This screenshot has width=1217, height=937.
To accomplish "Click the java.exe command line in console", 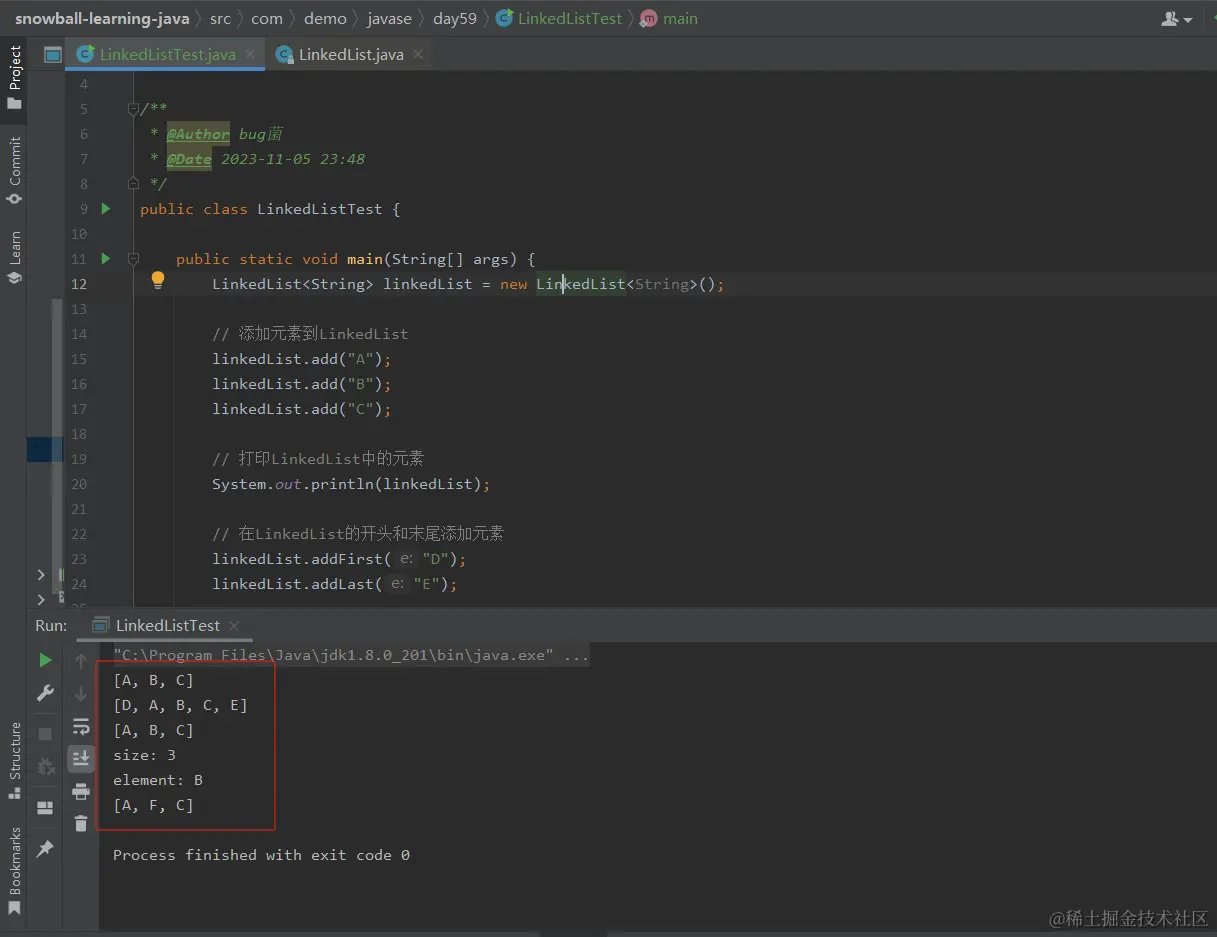I will (x=351, y=655).
